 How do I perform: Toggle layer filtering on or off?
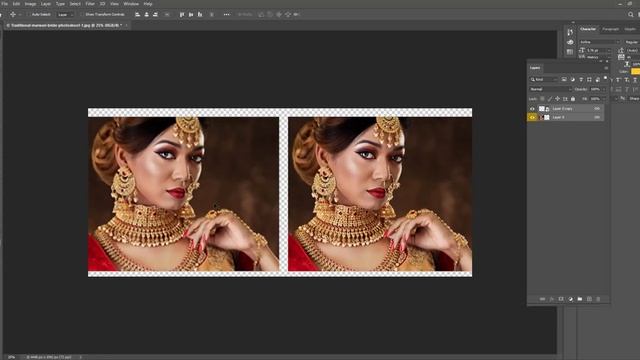coord(605,78)
